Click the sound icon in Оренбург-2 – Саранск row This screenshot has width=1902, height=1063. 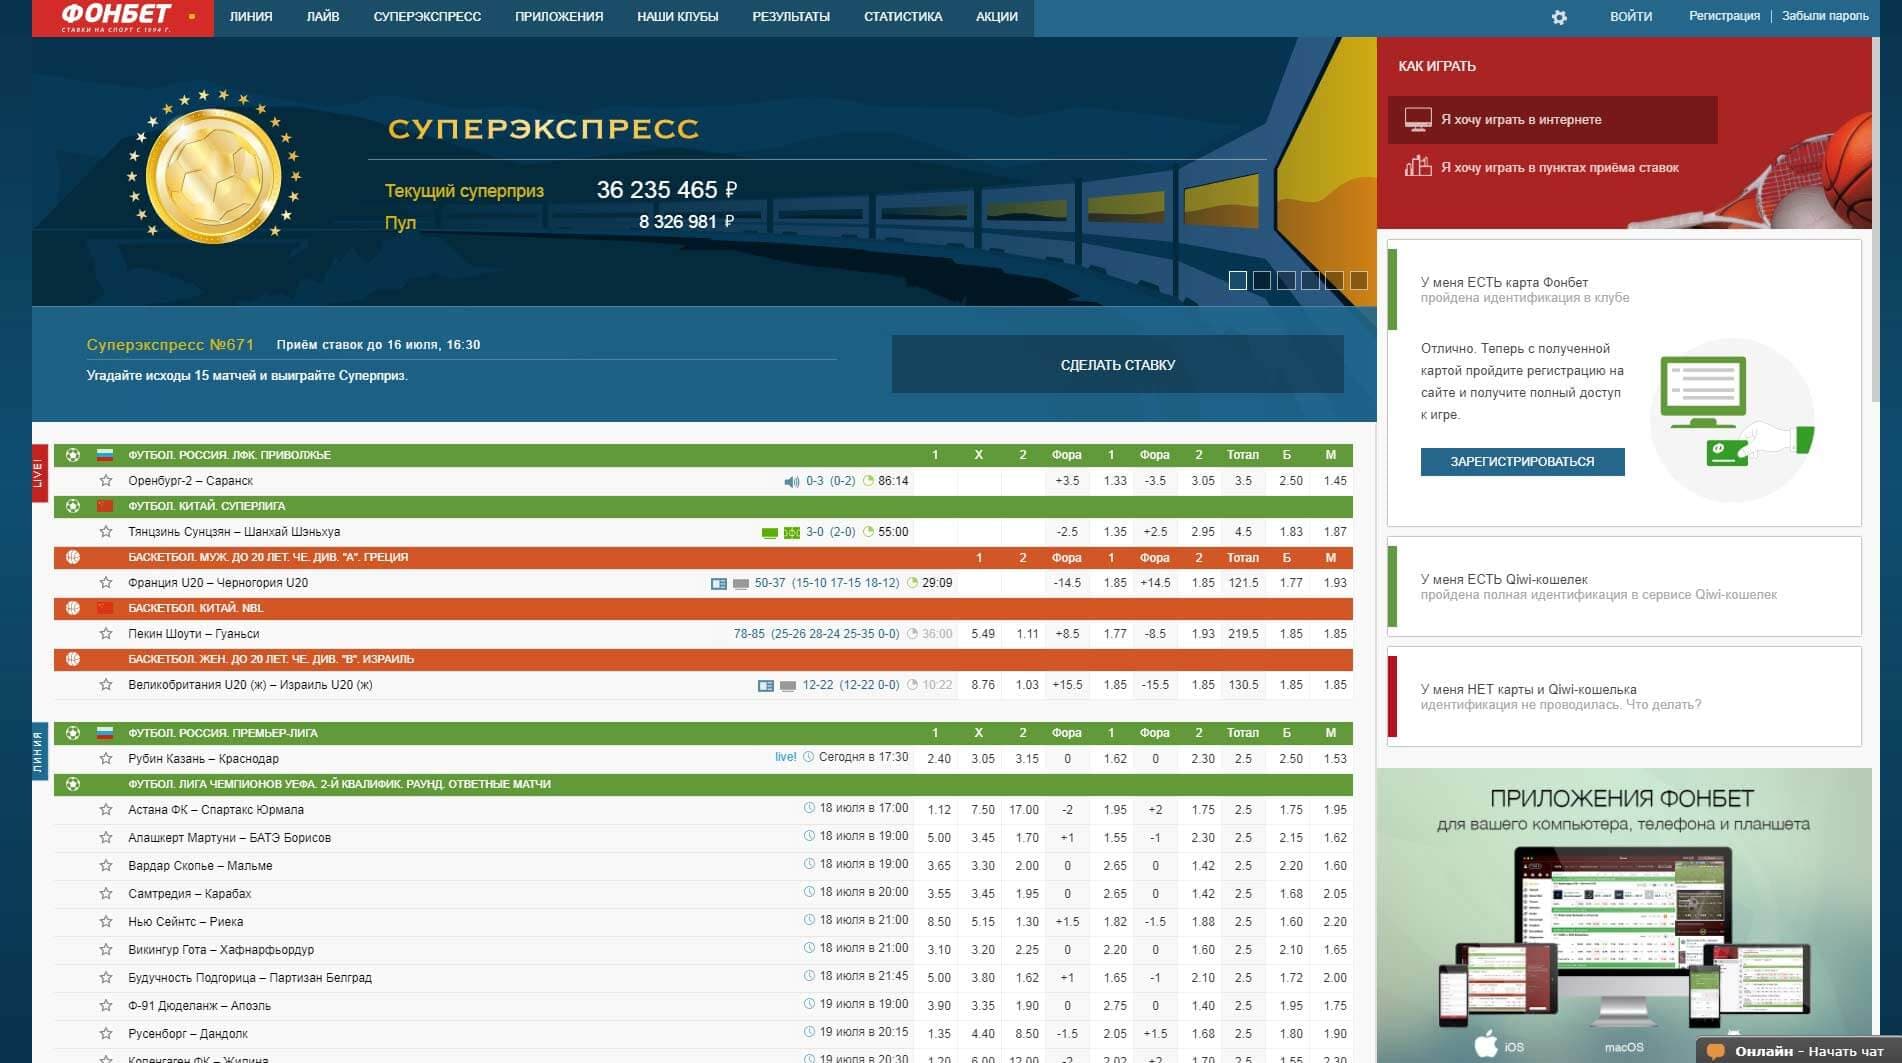[x=792, y=481]
